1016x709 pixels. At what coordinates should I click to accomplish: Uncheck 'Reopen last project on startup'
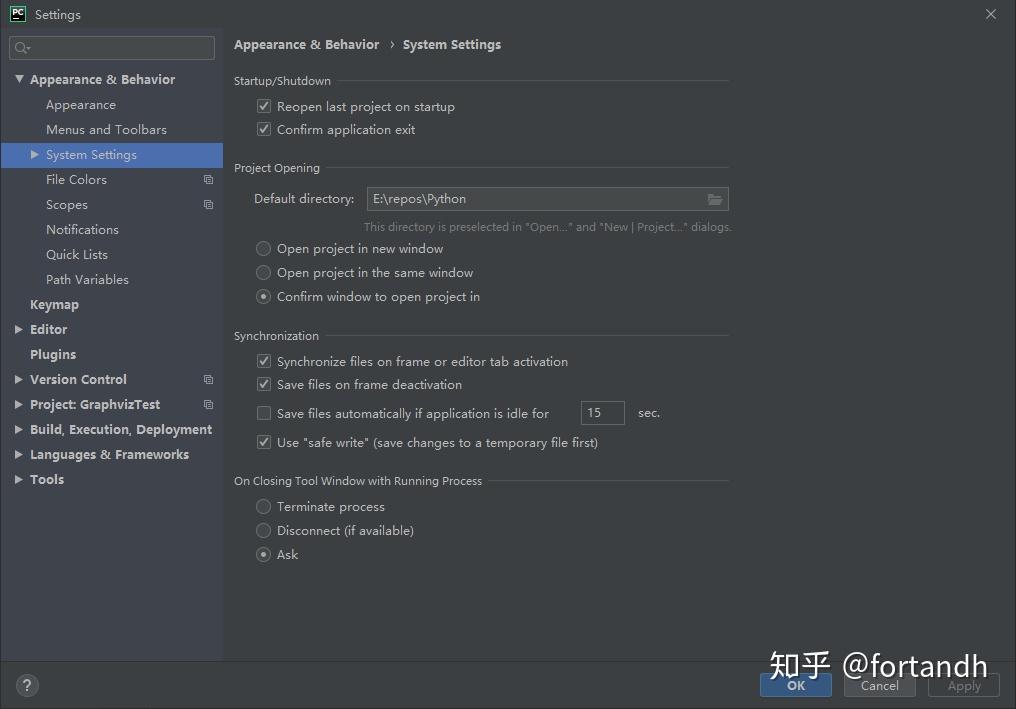pos(263,106)
